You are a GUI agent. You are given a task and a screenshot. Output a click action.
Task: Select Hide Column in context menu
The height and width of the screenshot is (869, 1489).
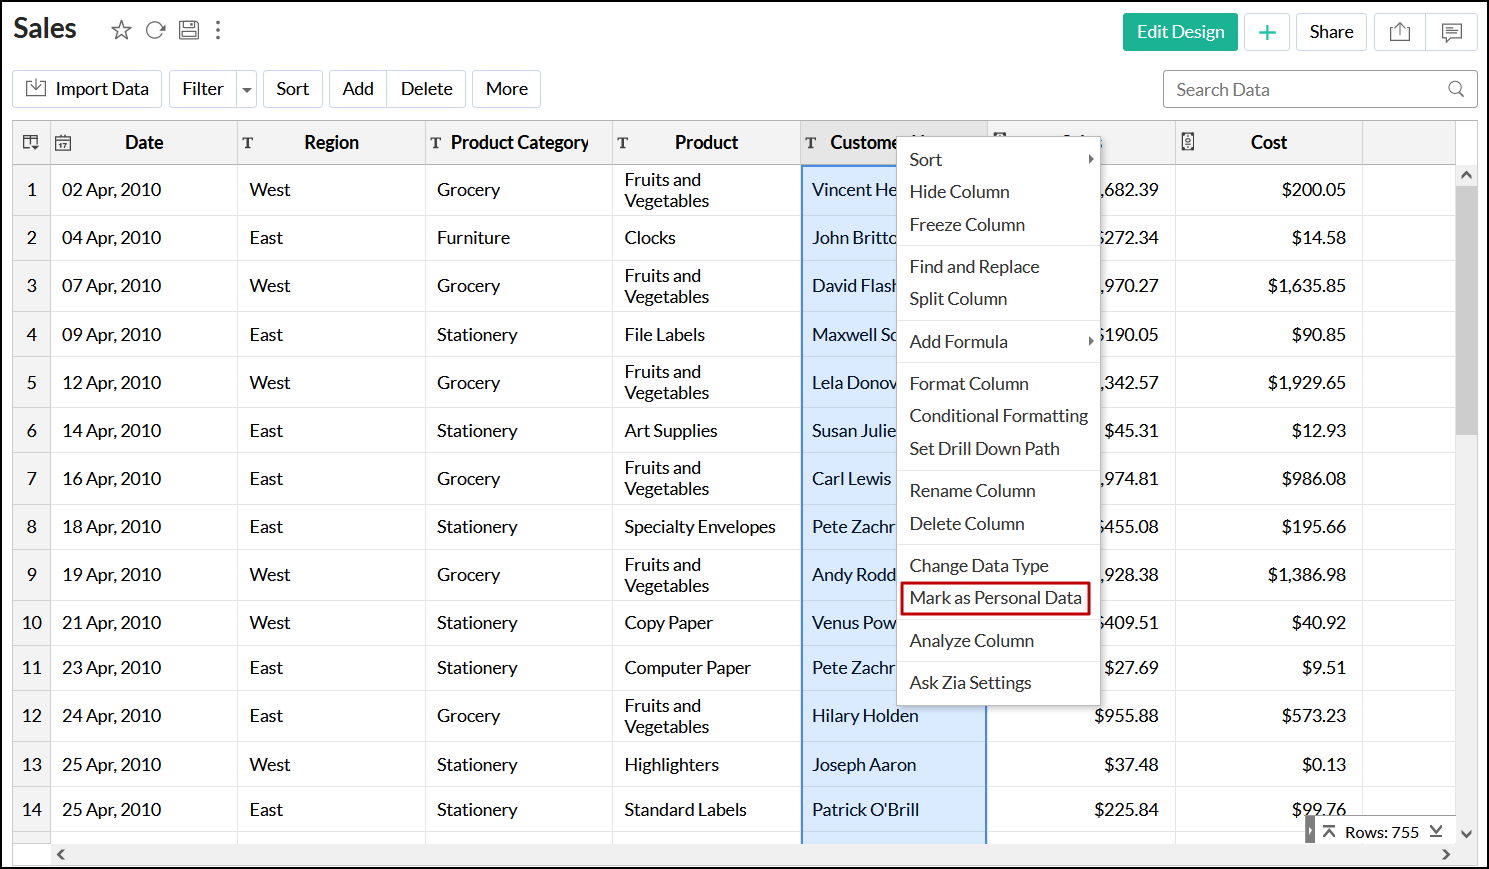point(959,192)
